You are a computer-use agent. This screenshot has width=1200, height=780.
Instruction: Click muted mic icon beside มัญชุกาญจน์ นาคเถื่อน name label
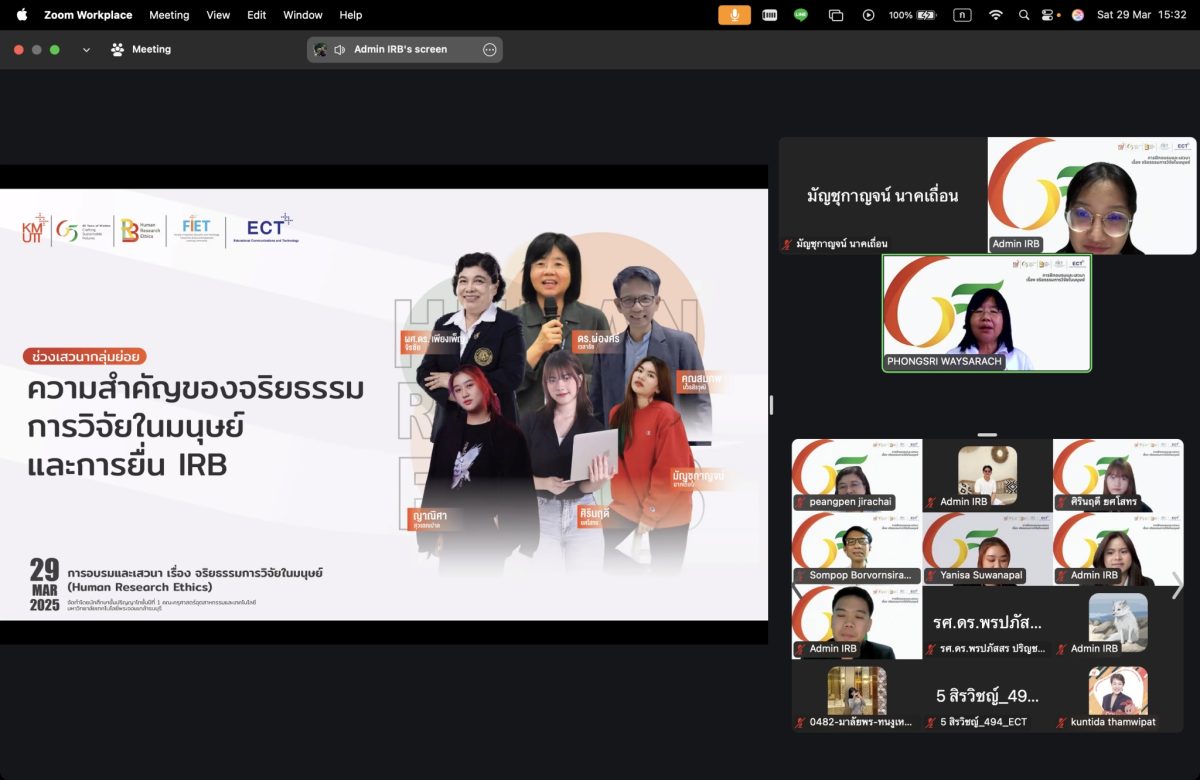pos(788,244)
